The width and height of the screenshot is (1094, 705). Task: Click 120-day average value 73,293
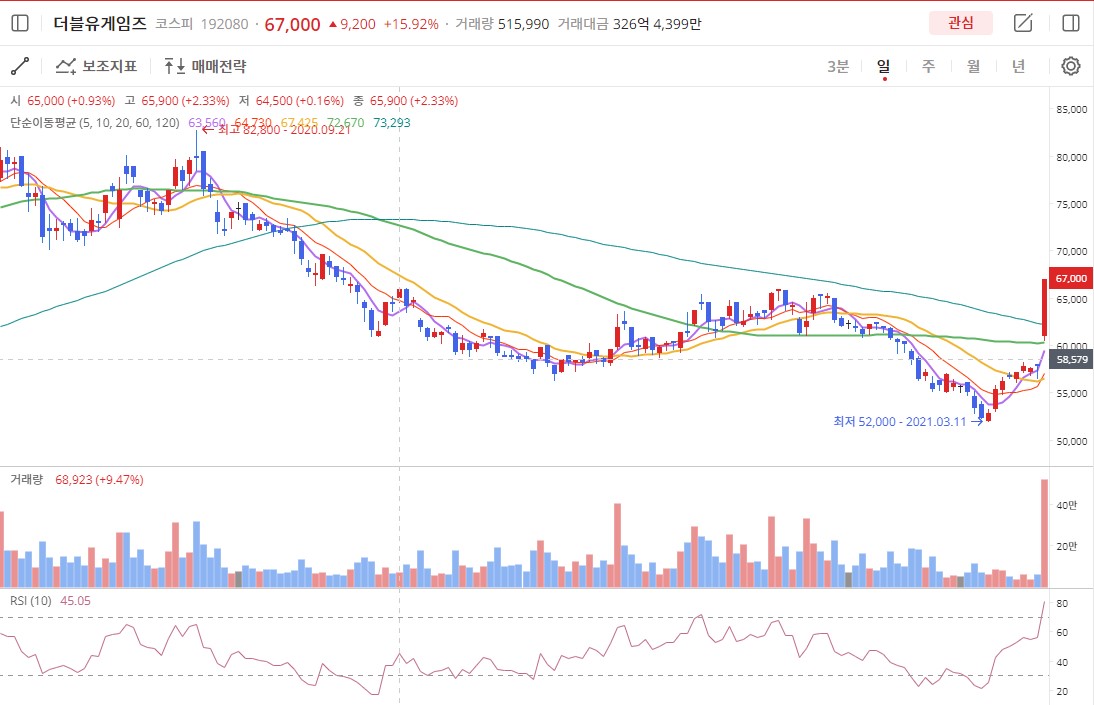pos(391,123)
